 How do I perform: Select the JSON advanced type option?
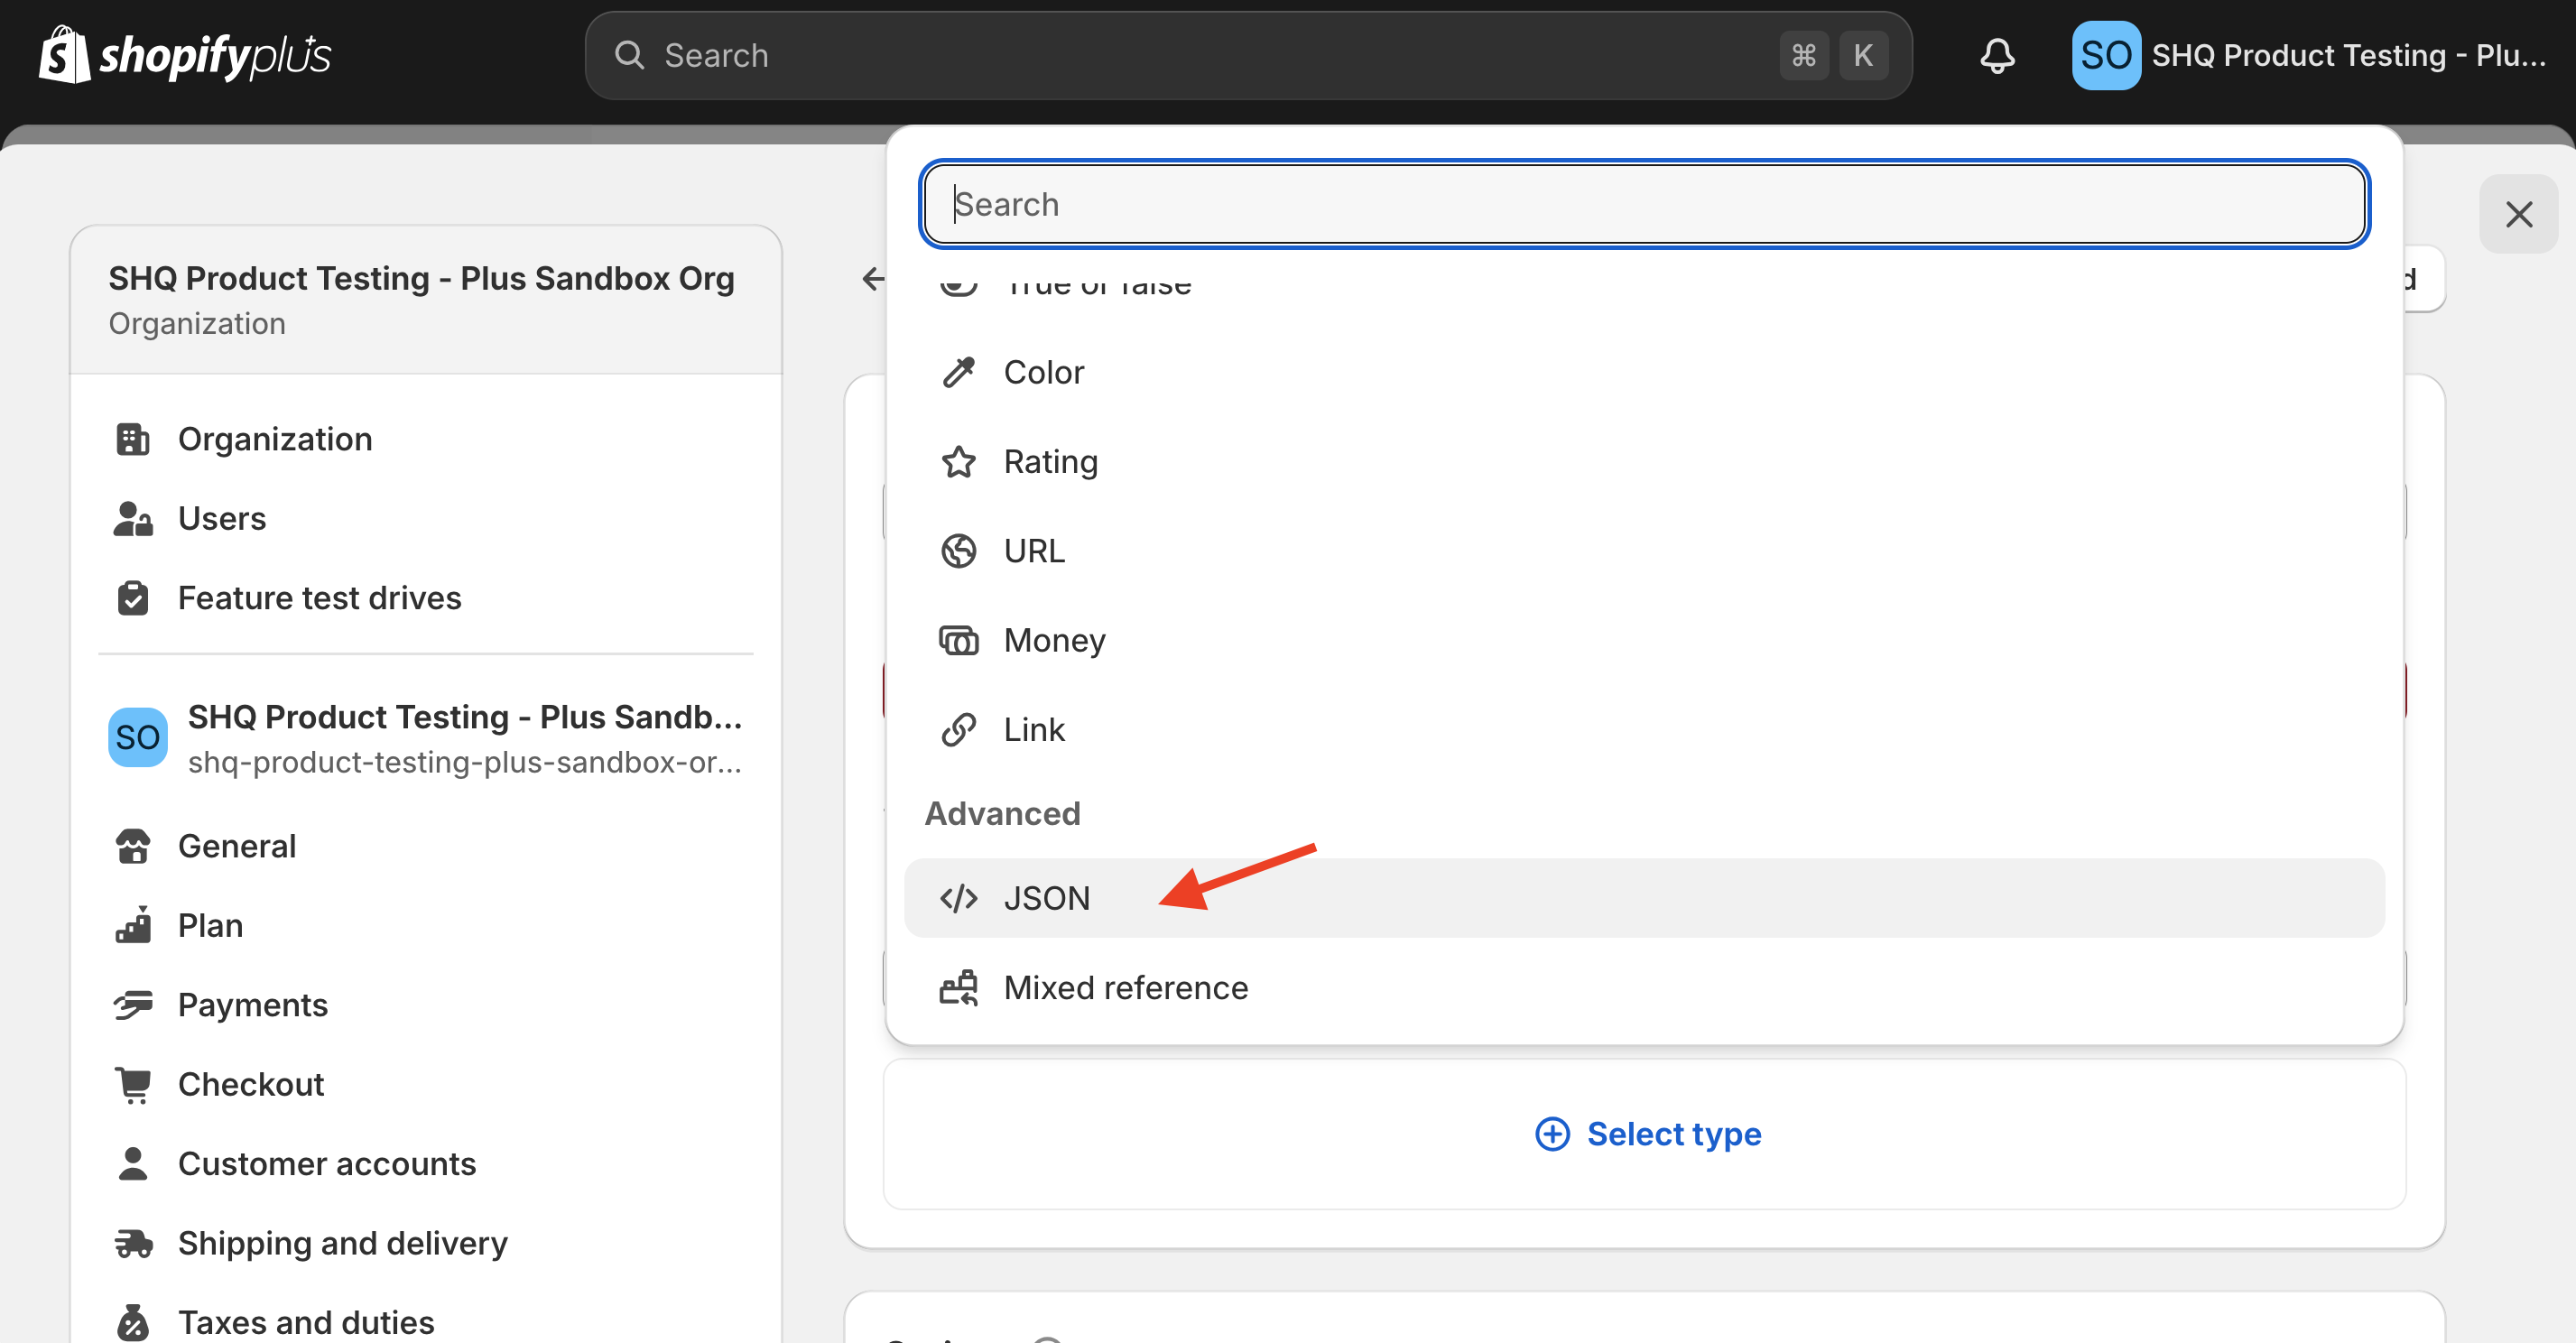(1046, 898)
